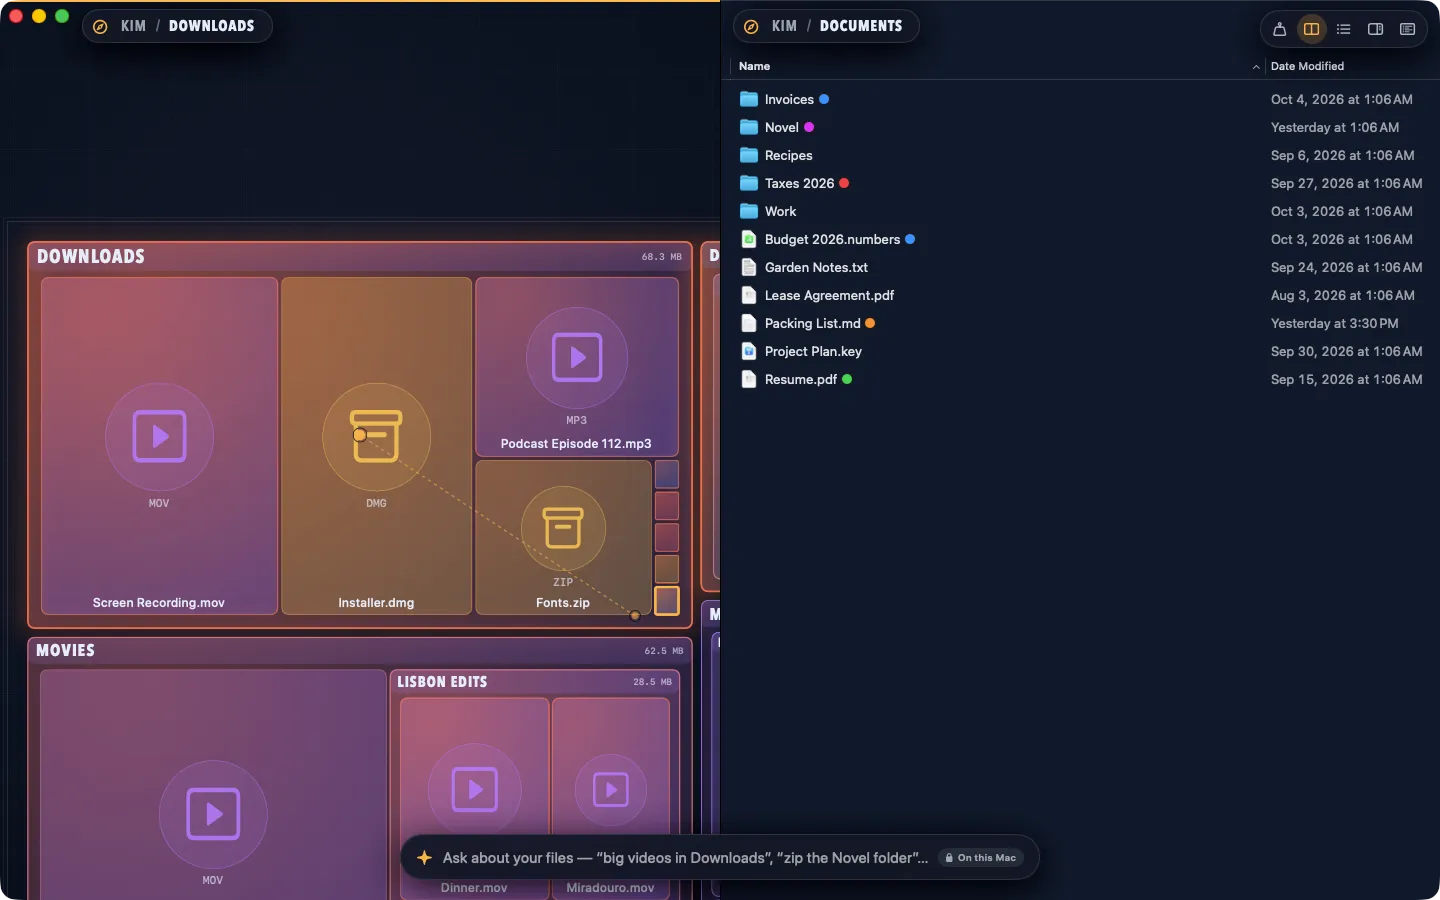The width and height of the screenshot is (1440, 900).
Task: Select the Recipes folder row
Action: [x=1080, y=155]
